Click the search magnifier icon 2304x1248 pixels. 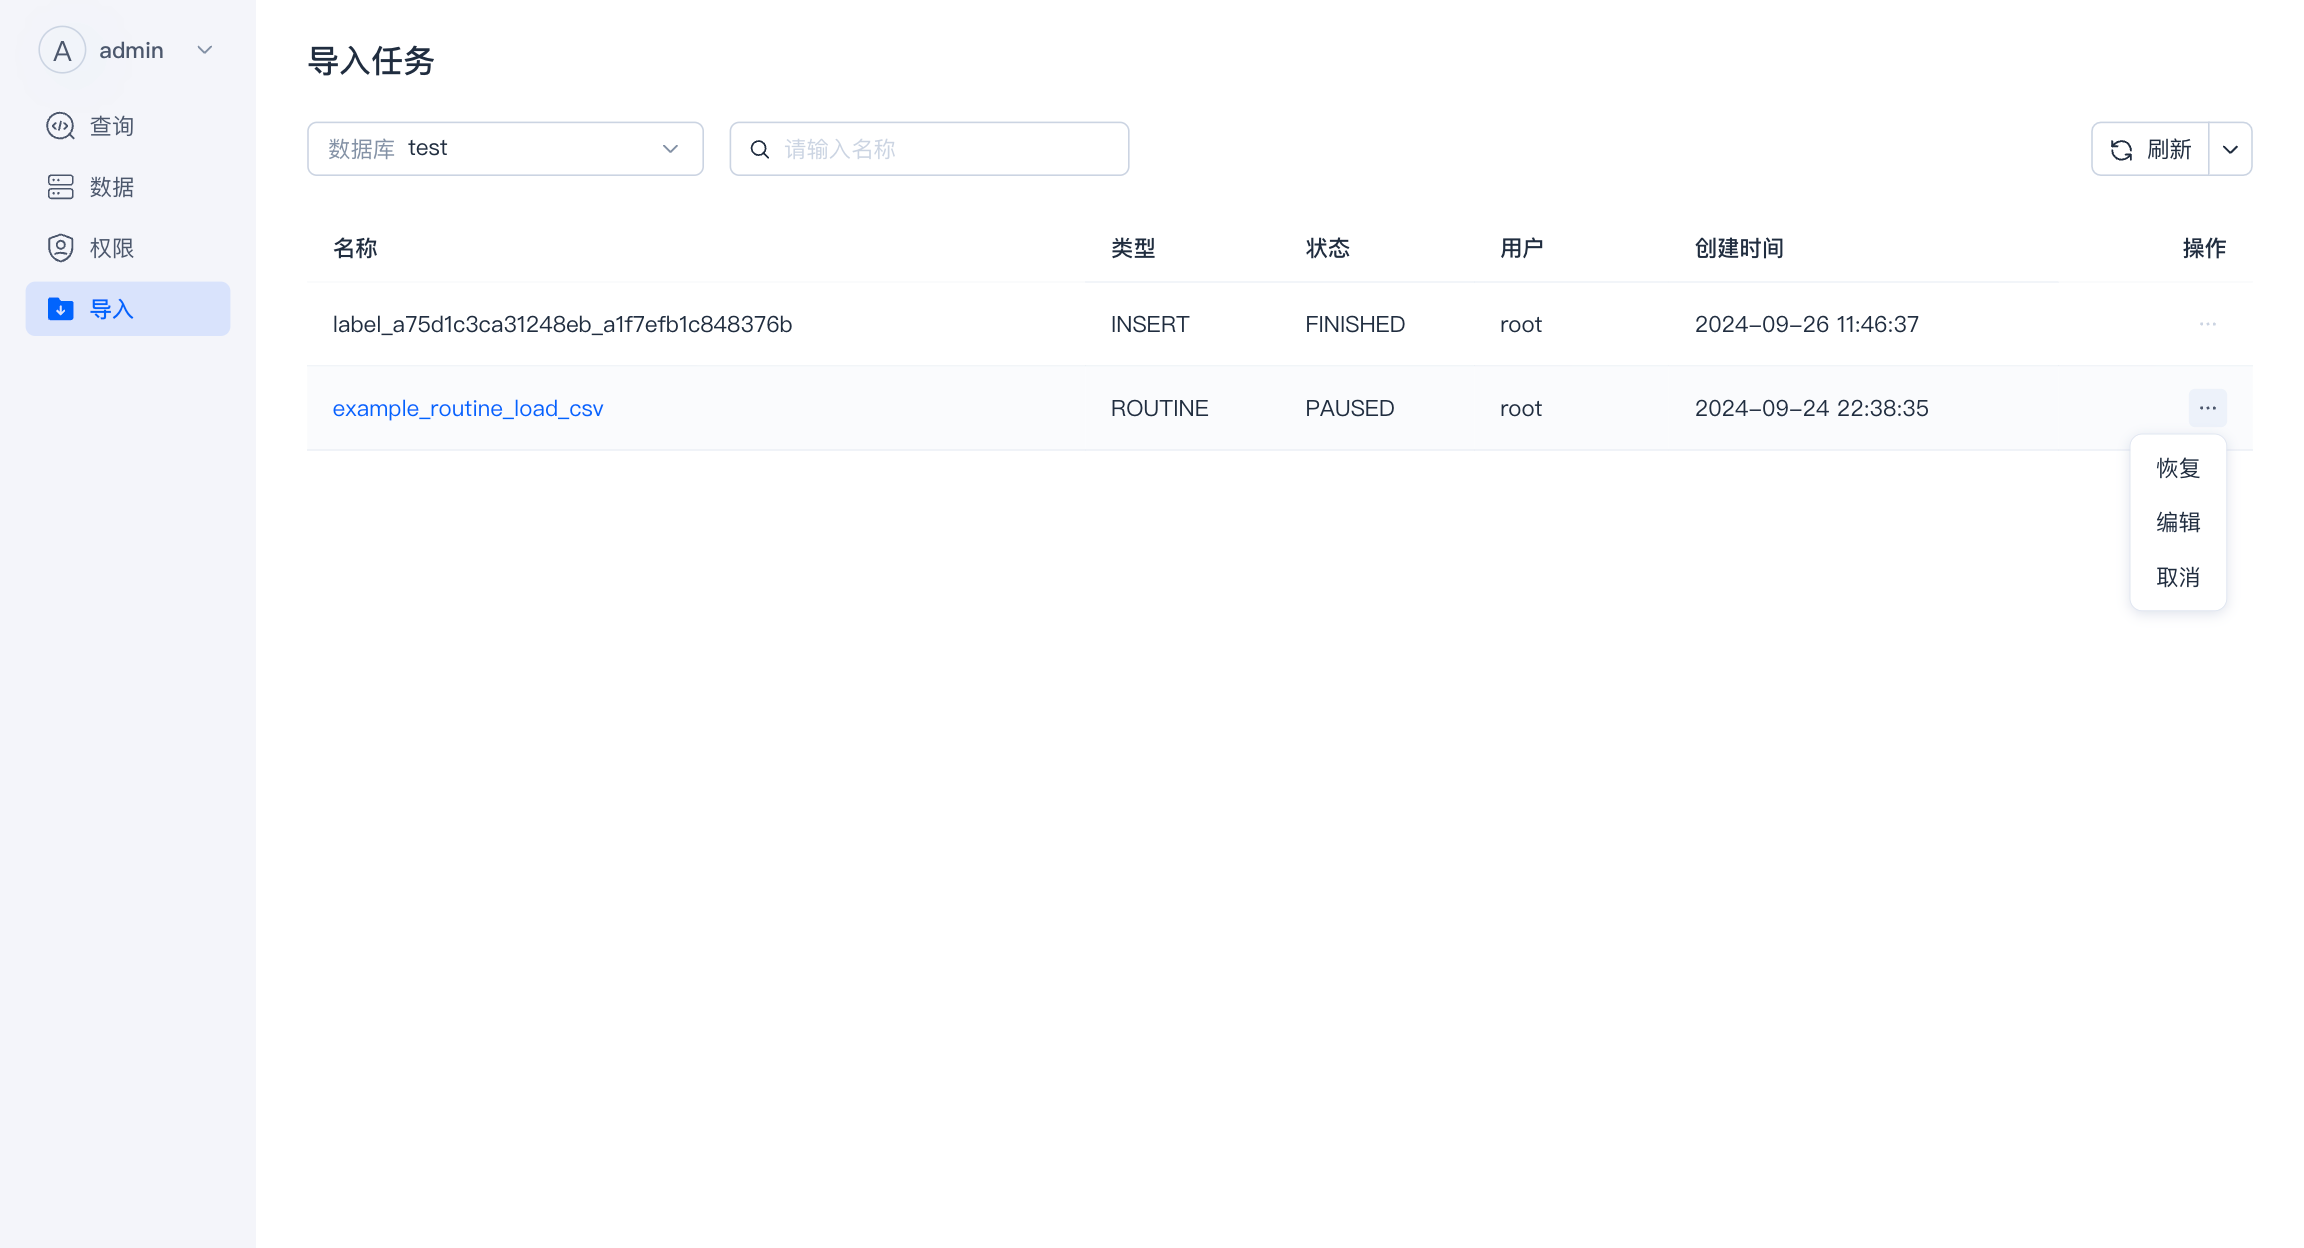coord(760,149)
